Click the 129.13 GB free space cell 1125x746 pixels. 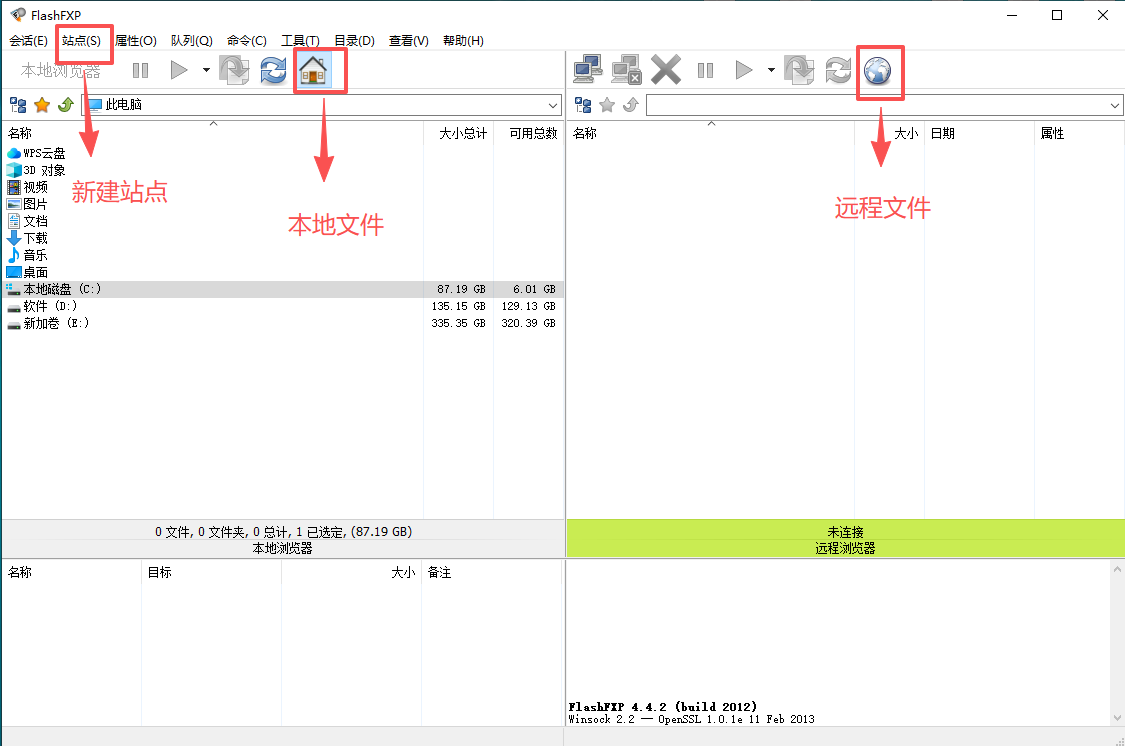(x=529, y=306)
